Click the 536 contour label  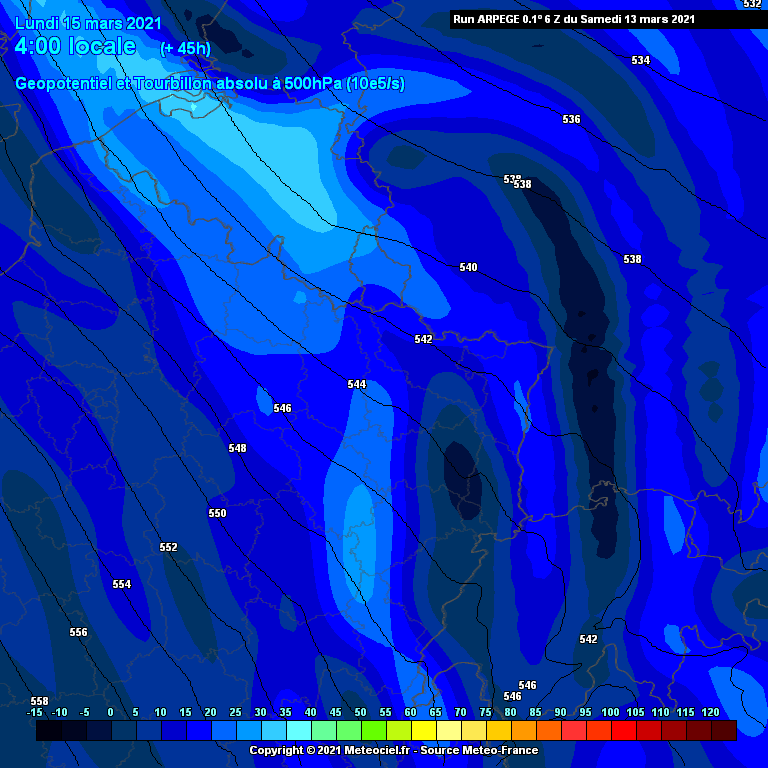click(571, 120)
